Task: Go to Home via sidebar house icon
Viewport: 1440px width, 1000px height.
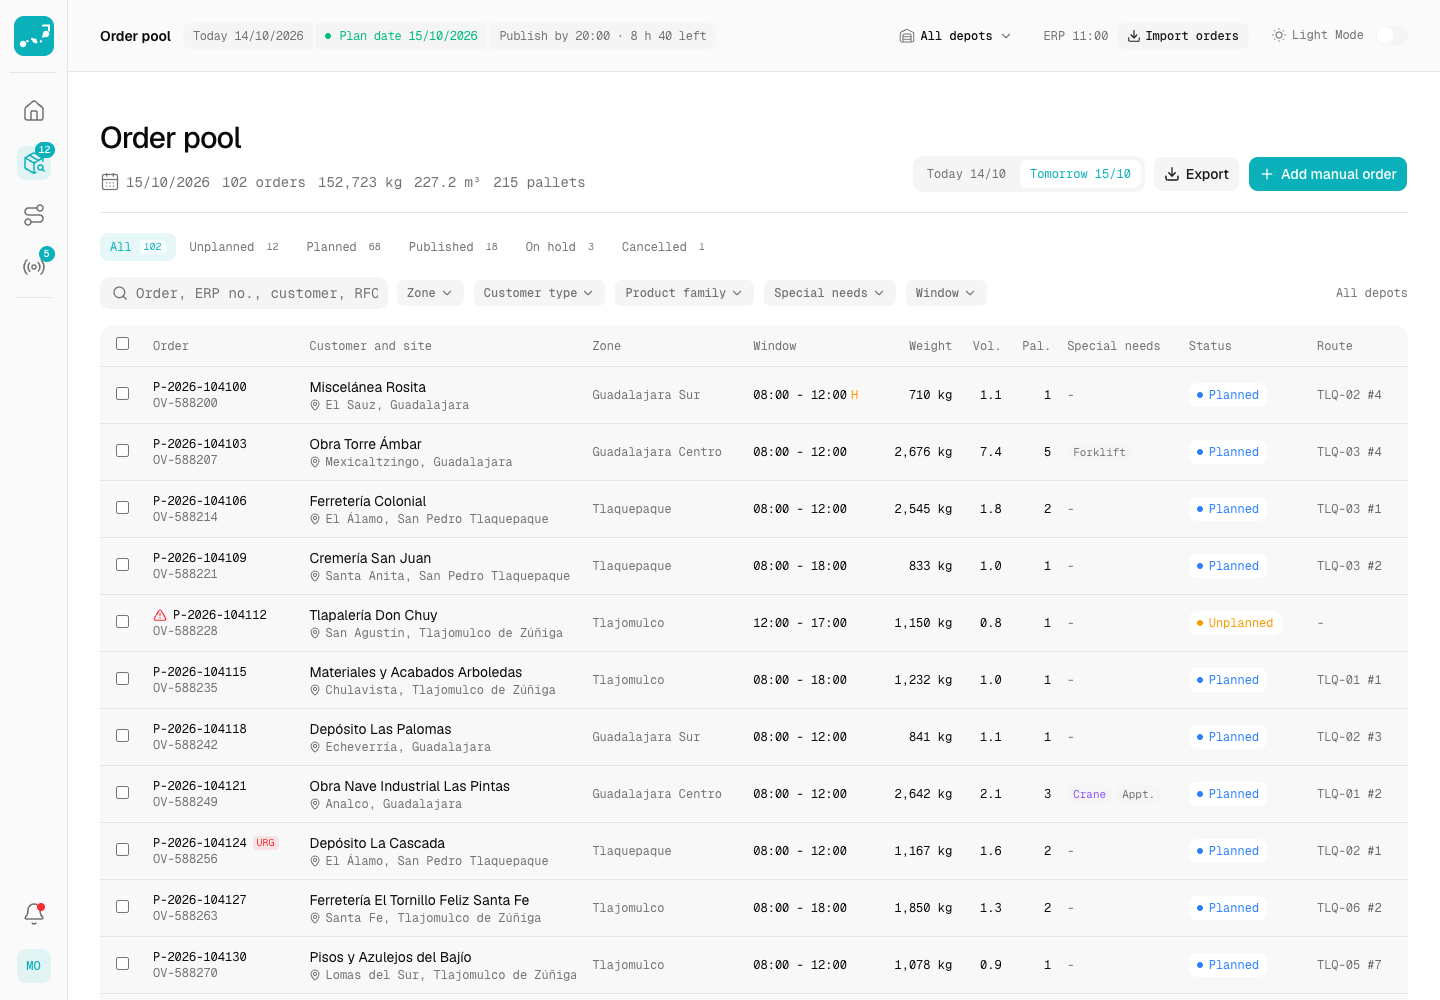Action: [x=34, y=110]
